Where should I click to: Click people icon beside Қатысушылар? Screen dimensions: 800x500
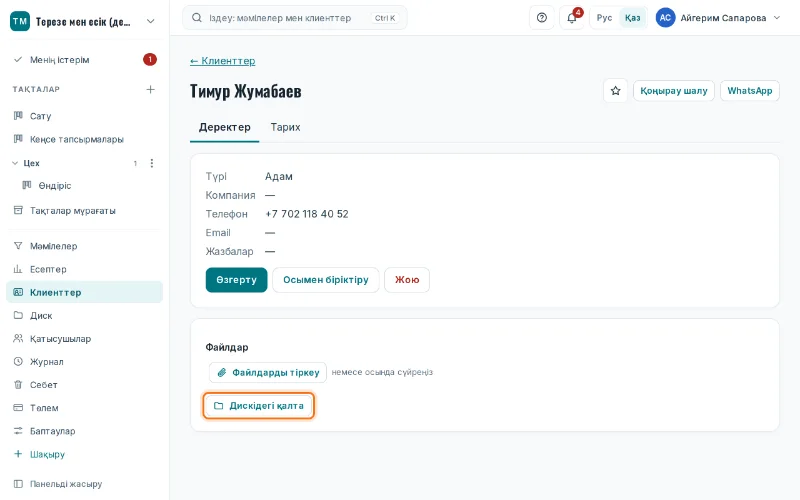click(18, 338)
